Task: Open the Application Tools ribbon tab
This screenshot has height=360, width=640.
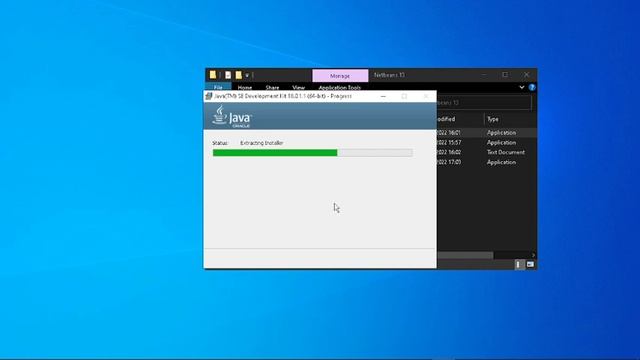Action: pos(340,87)
